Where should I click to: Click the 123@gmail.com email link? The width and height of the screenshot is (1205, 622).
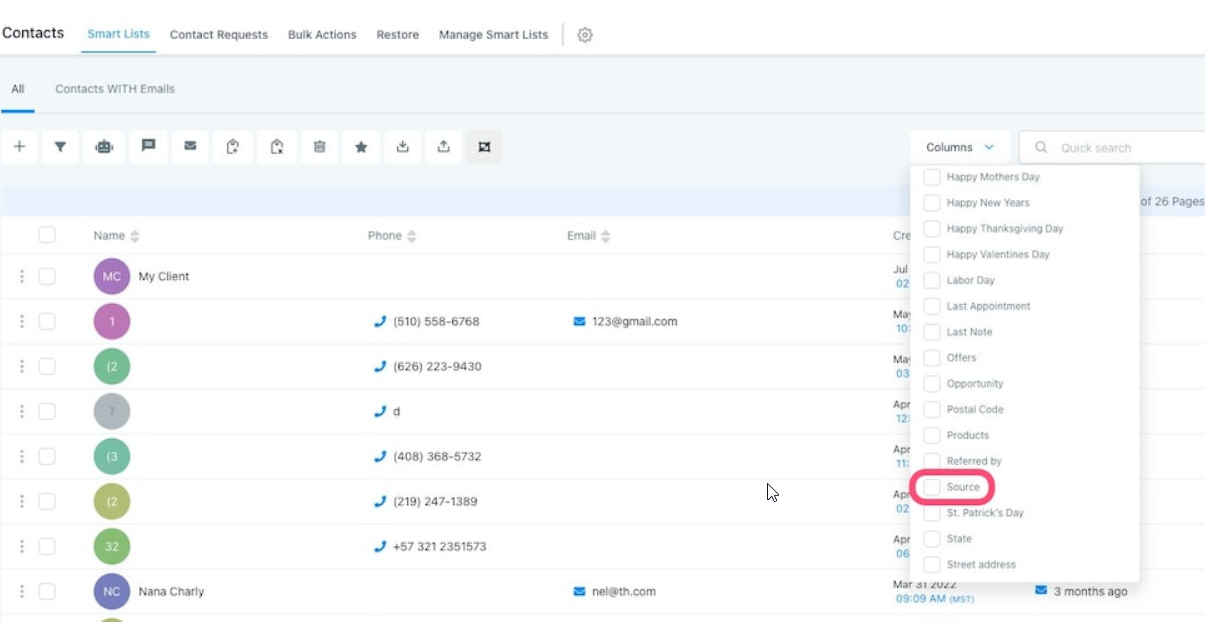[635, 321]
